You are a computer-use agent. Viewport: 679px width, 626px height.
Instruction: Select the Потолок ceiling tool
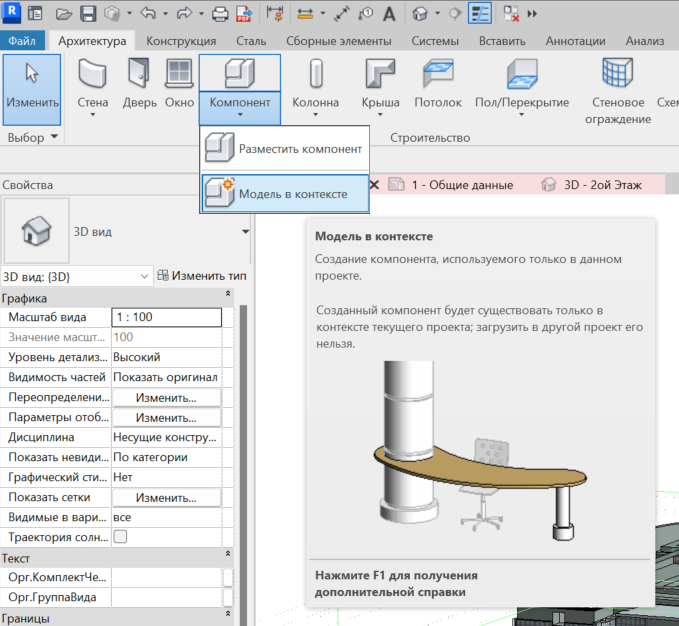pyautogui.click(x=438, y=84)
